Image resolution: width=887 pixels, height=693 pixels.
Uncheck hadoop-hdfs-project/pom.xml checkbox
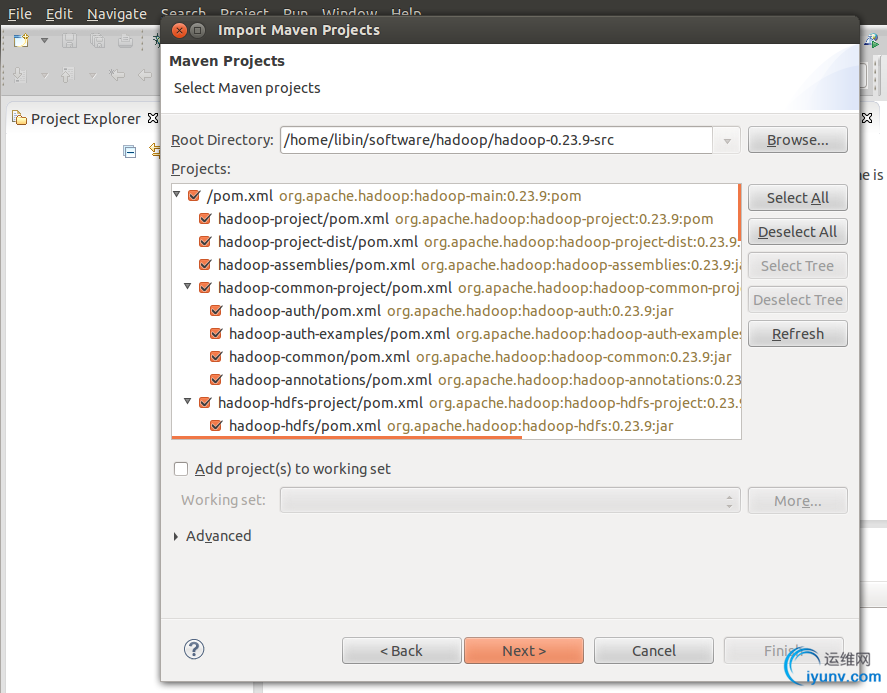[x=205, y=403]
